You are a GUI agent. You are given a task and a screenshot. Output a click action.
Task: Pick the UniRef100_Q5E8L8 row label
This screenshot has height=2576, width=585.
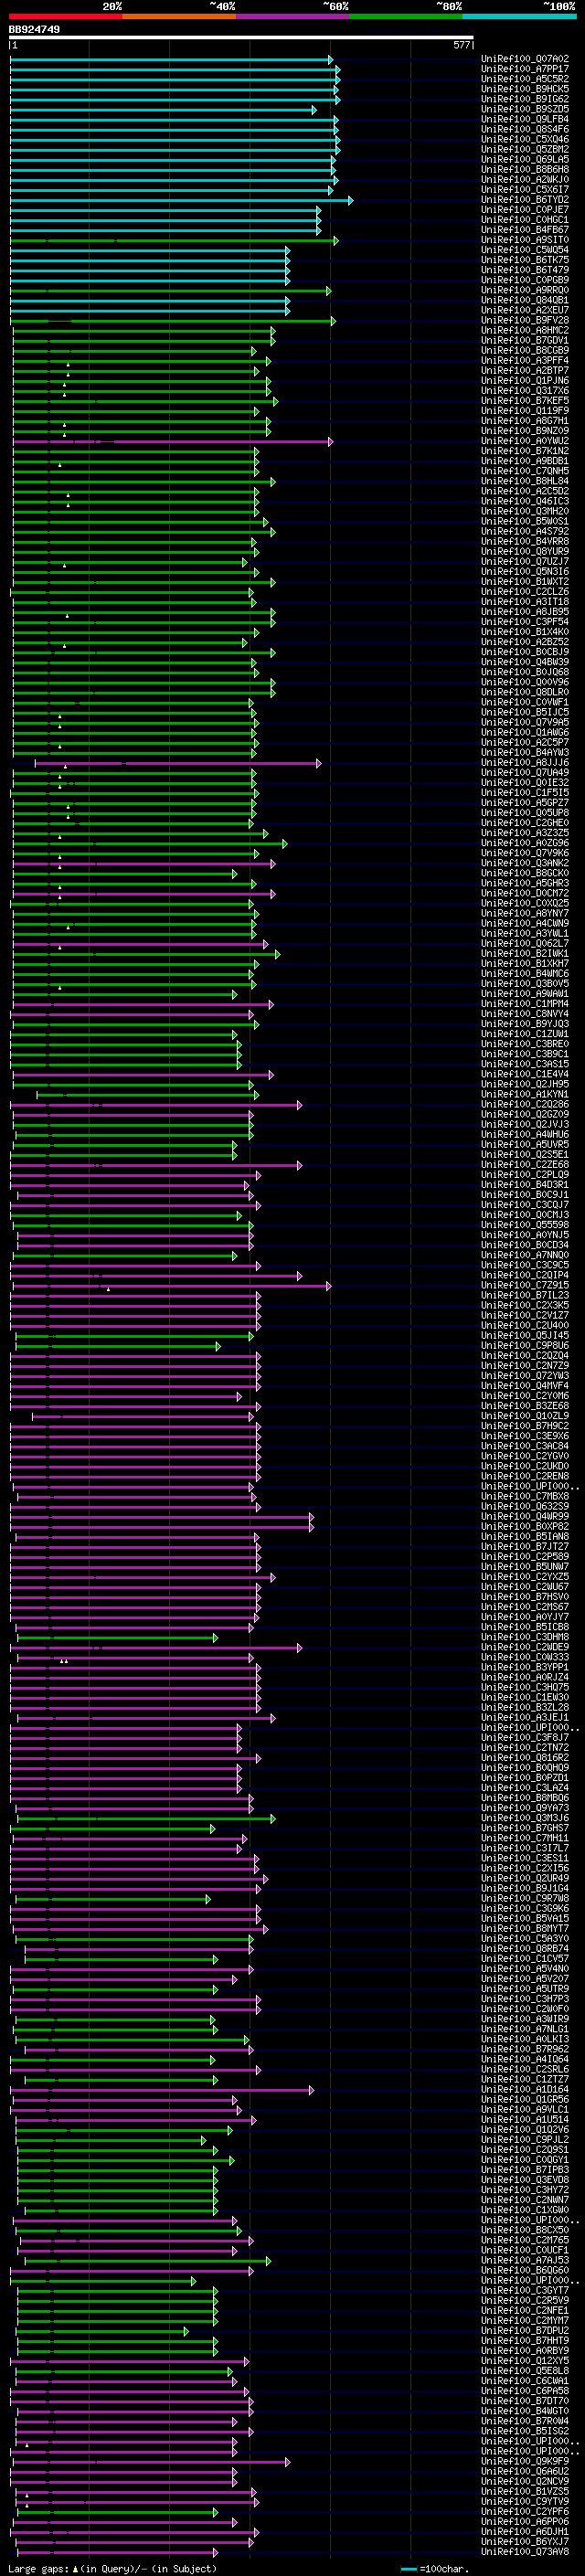[525, 2371]
